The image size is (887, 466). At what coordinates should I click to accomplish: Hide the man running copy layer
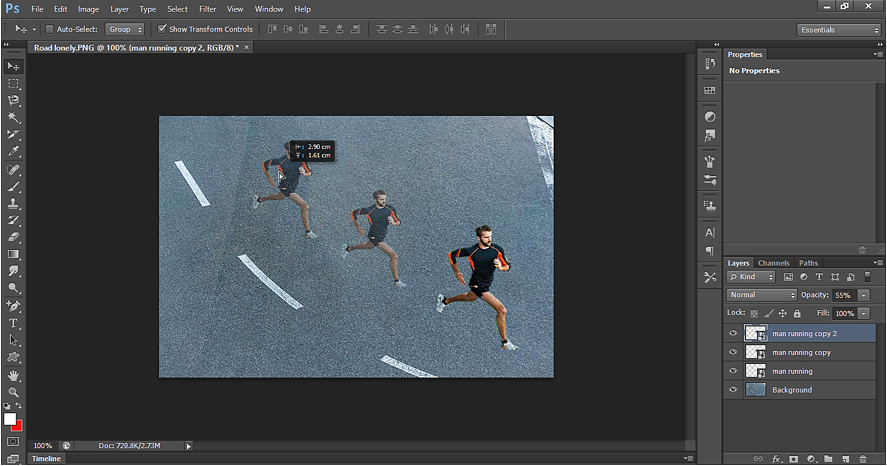click(x=733, y=352)
